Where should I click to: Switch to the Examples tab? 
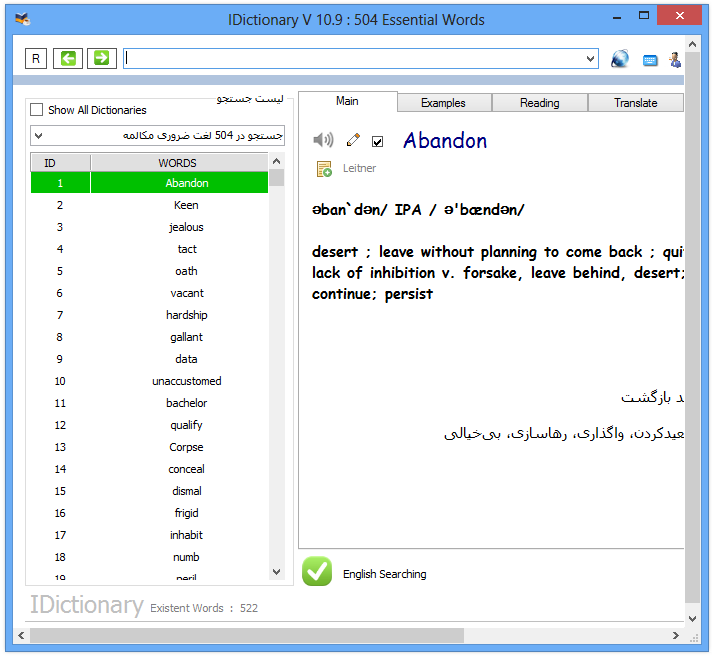pyautogui.click(x=443, y=103)
